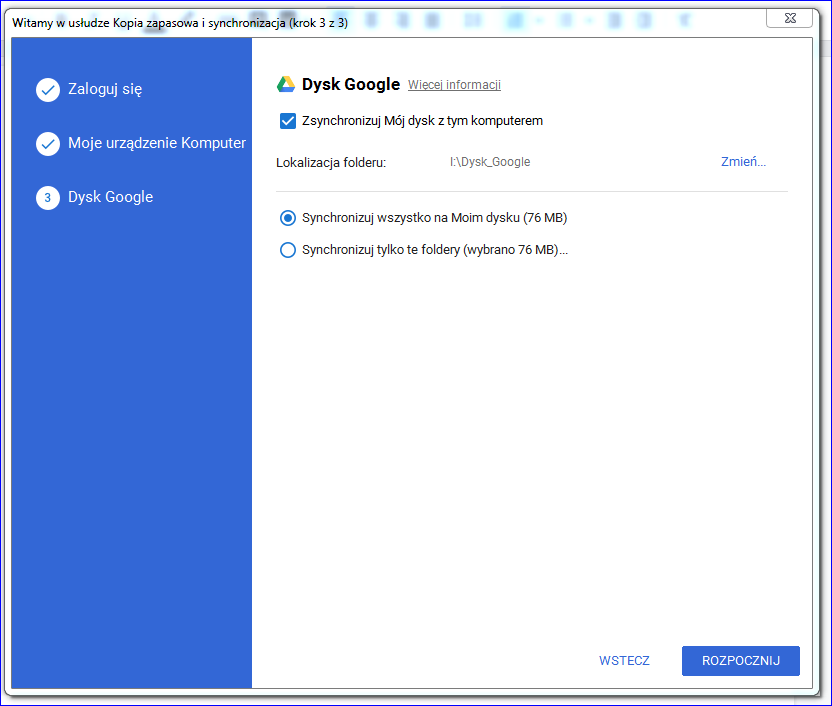Click the checkmark icon beside Moje urządzenie Komputer
832x706 pixels.
click(x=48, y=144)
